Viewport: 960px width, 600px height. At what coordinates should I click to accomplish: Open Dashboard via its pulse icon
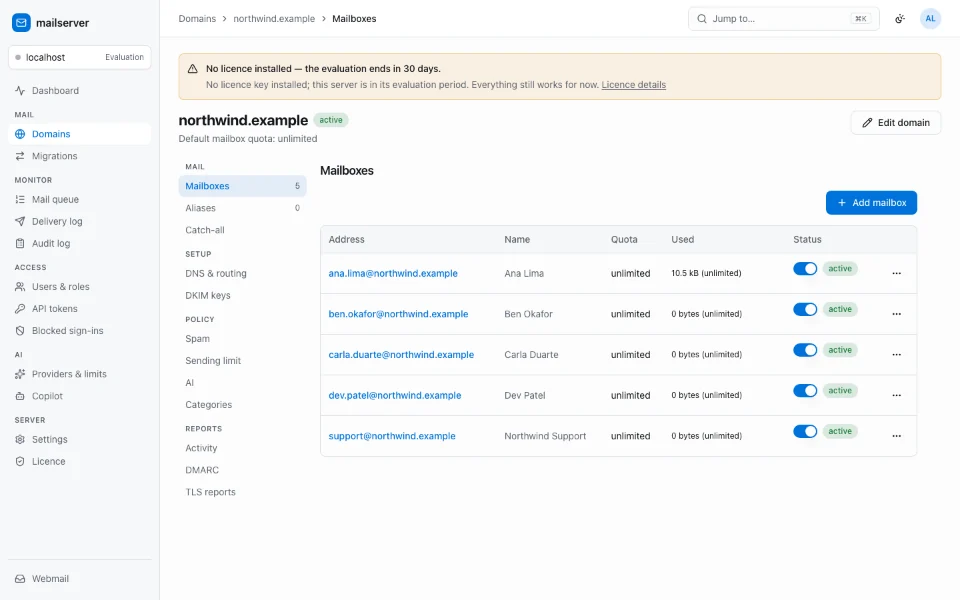pyautogui.click(x=20, y=91)
